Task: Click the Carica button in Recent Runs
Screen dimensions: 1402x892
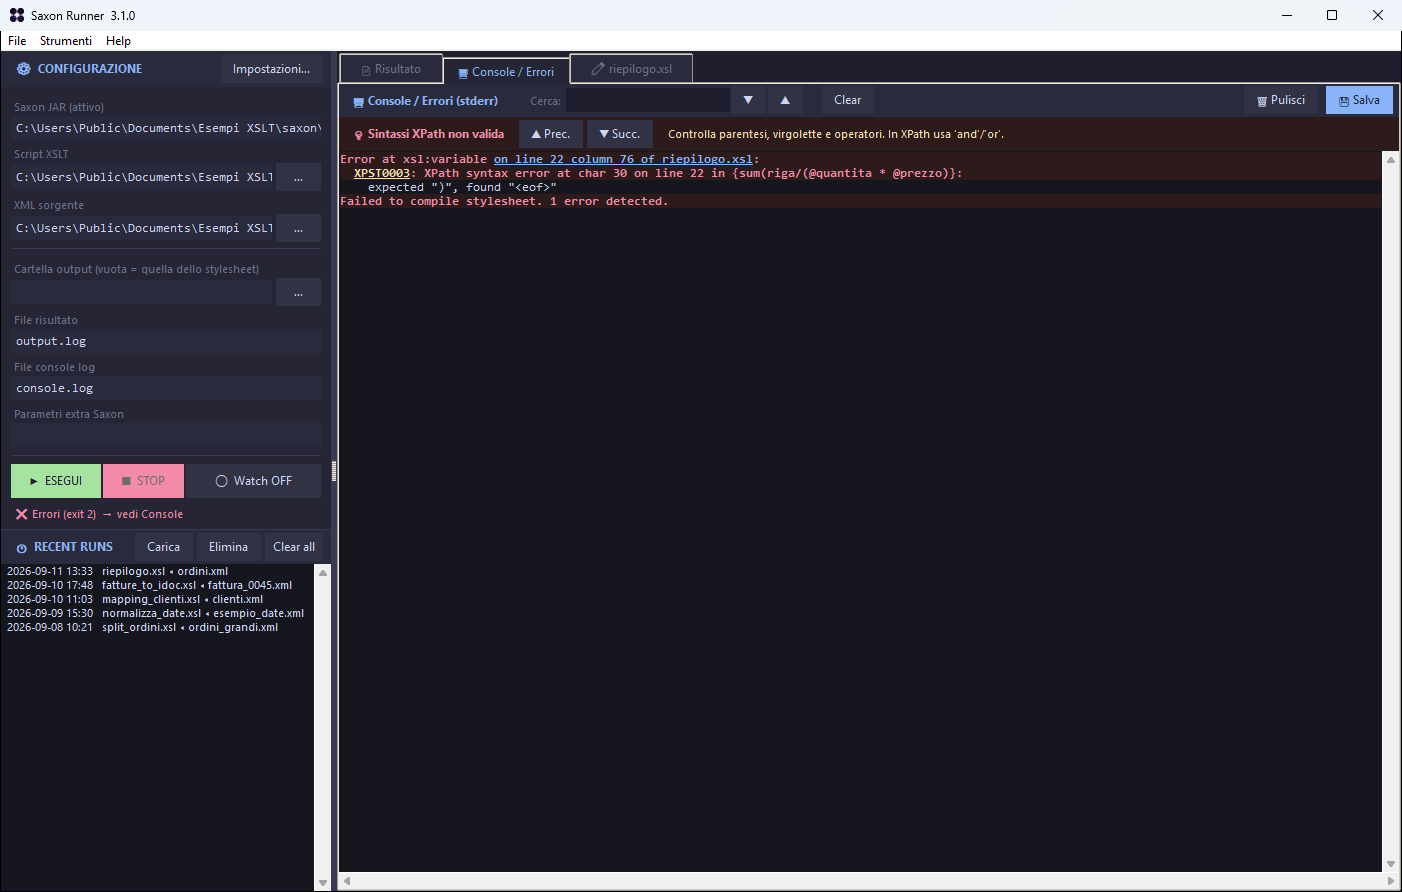Action: 163,547
